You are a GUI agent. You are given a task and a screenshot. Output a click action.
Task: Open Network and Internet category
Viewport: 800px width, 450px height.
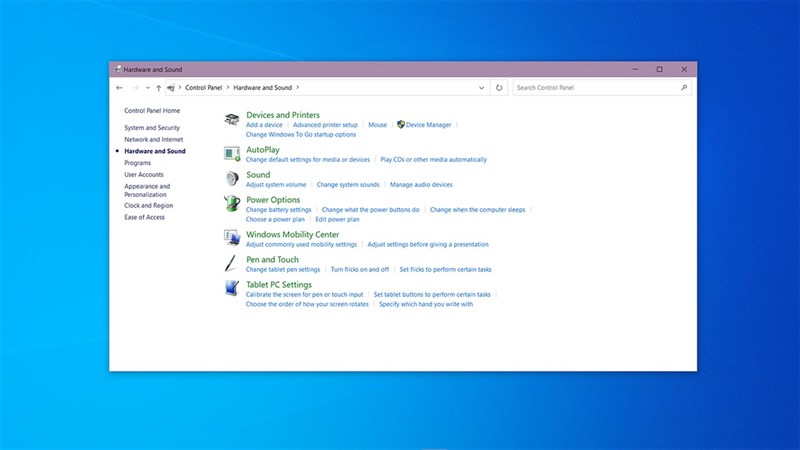[x=153, y=140]
